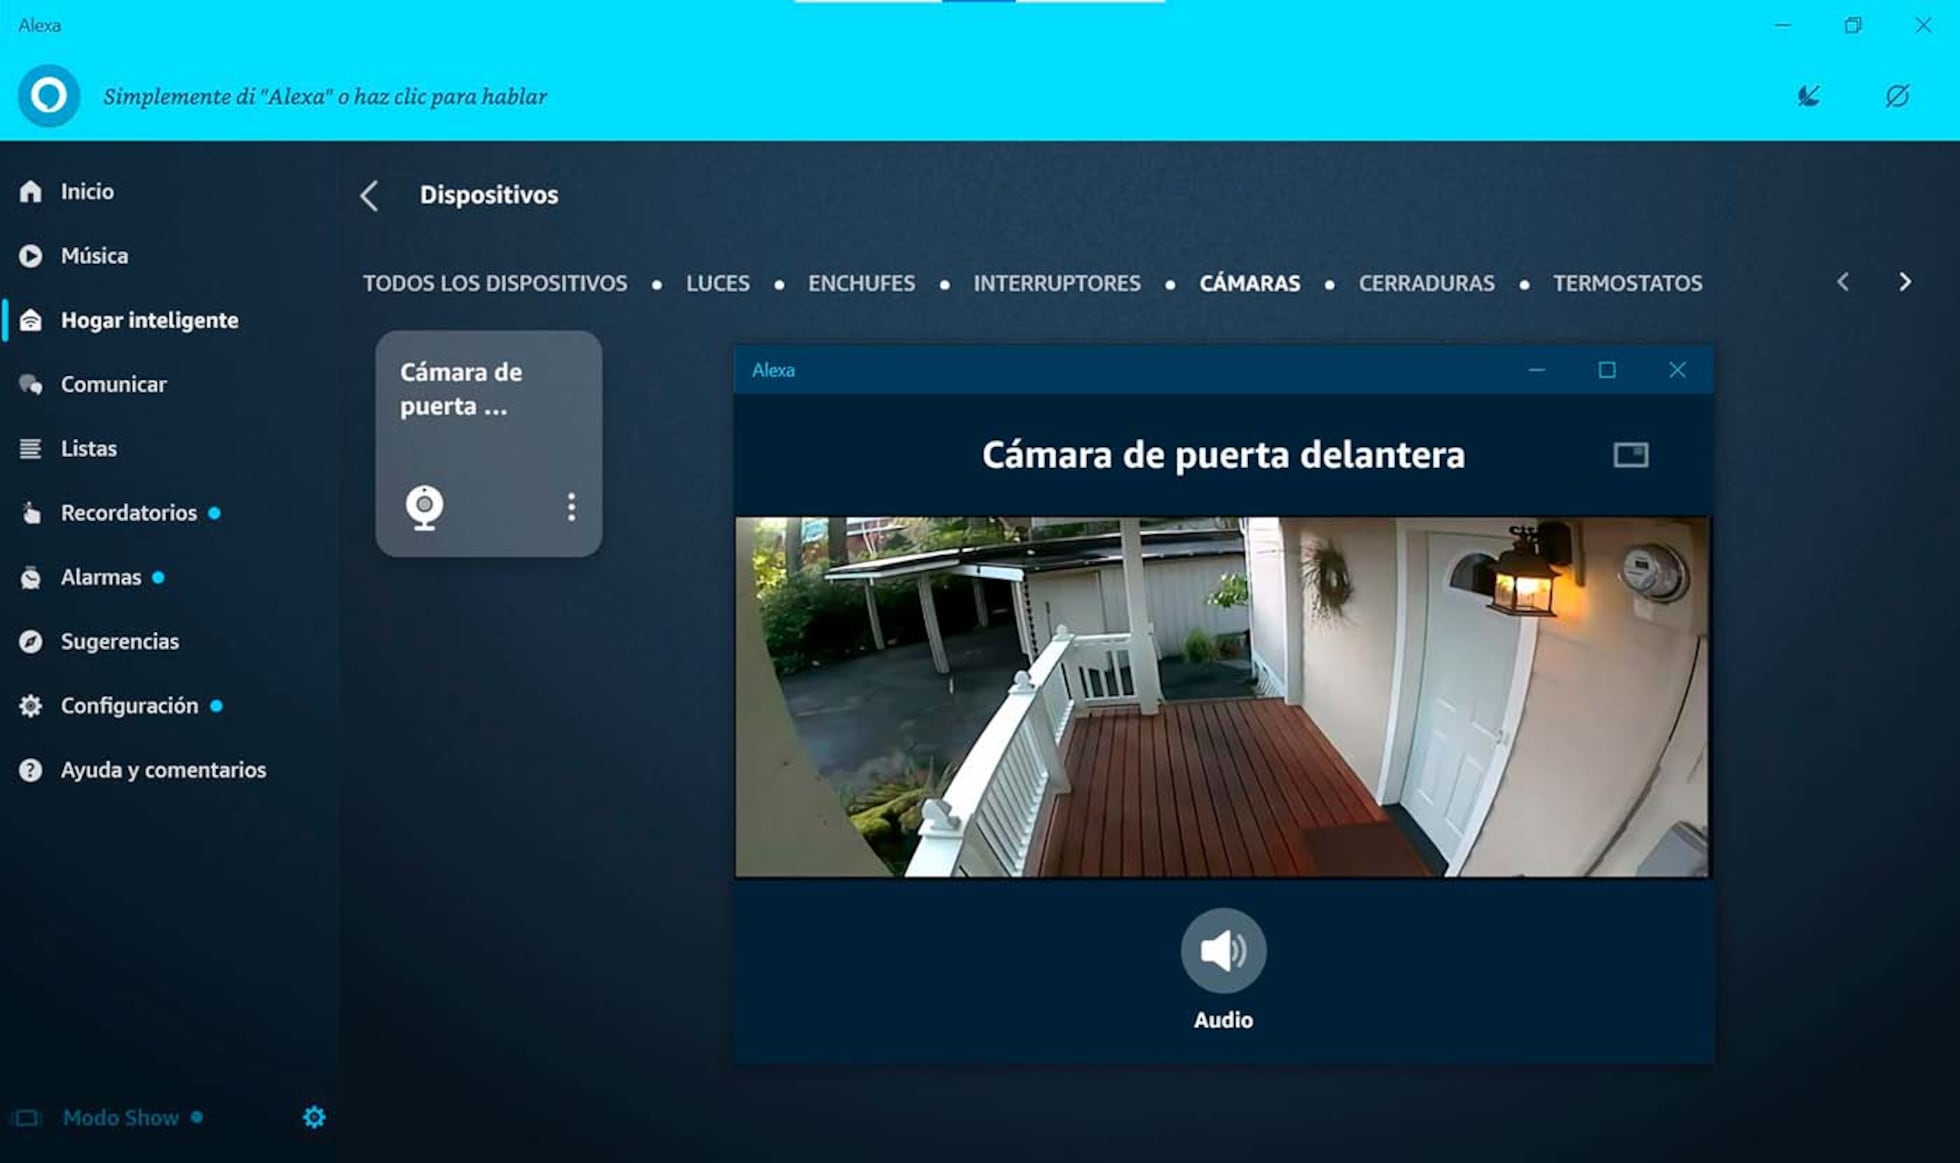1960x1163 pixels.
Task: Toggle the microphone mute icon
Action: click(x=1808, y=96)
